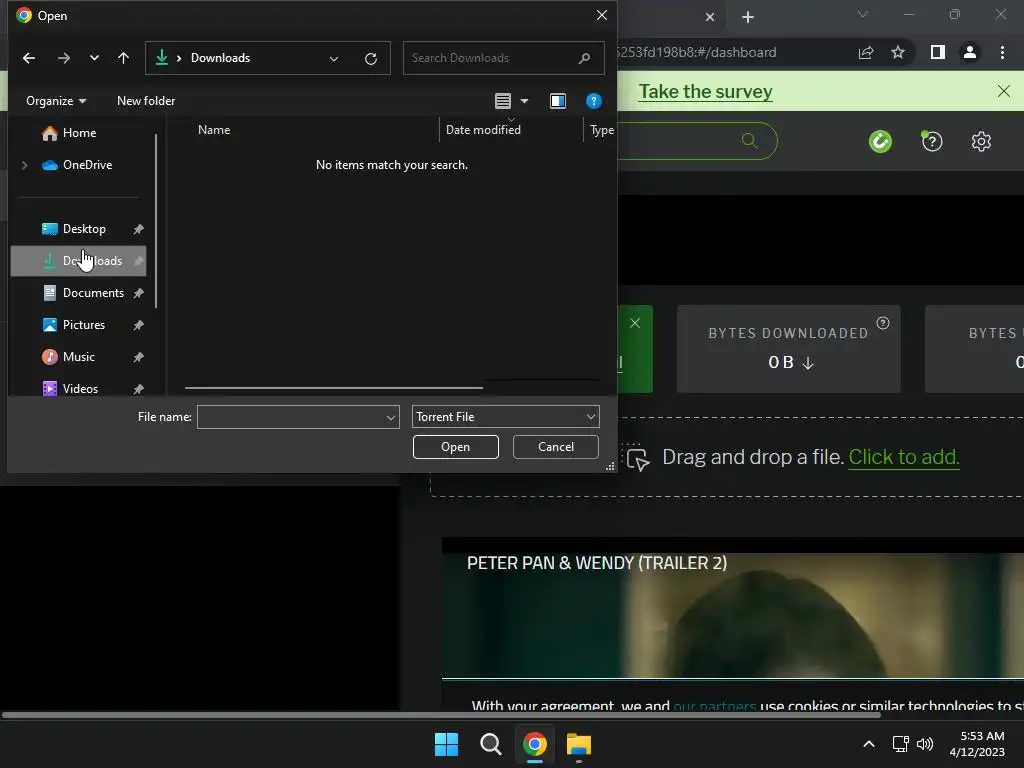The width and height of the screenshot is (1024, 768).
Task: Close the current Chrome tab
Action: (x=710, y=17)
